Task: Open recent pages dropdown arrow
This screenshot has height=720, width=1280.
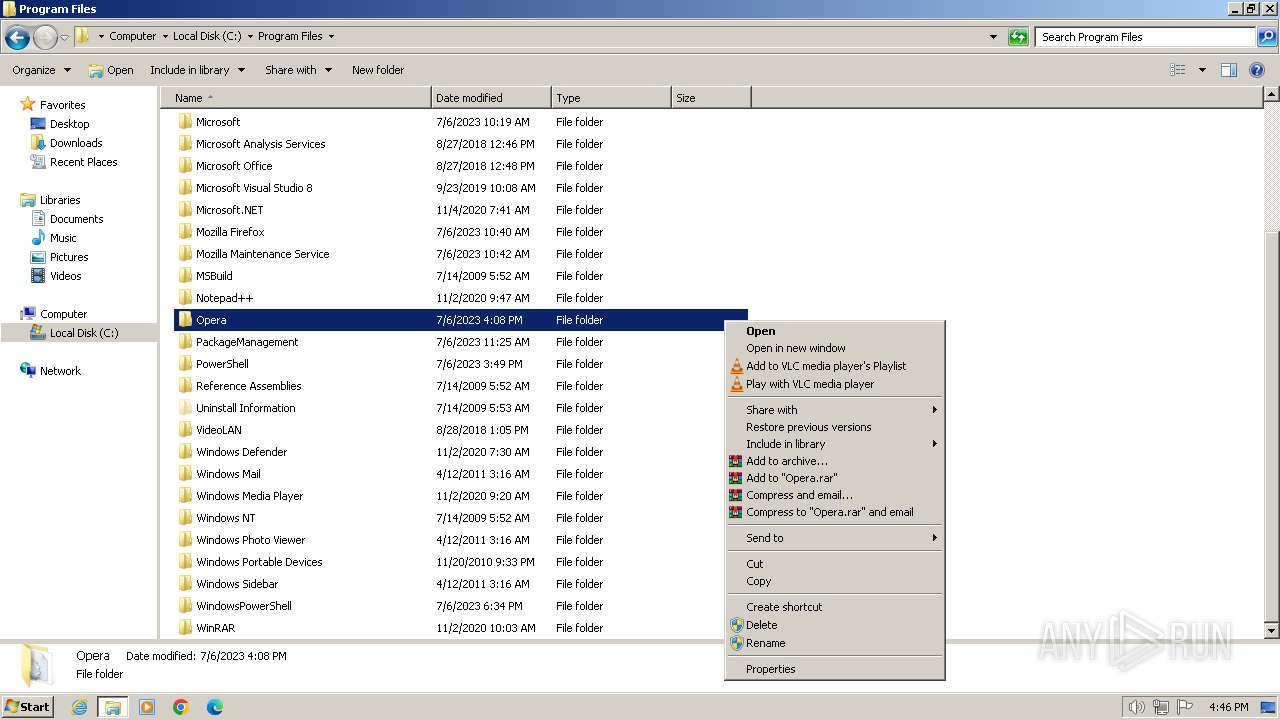Action: tap(65, 38)
